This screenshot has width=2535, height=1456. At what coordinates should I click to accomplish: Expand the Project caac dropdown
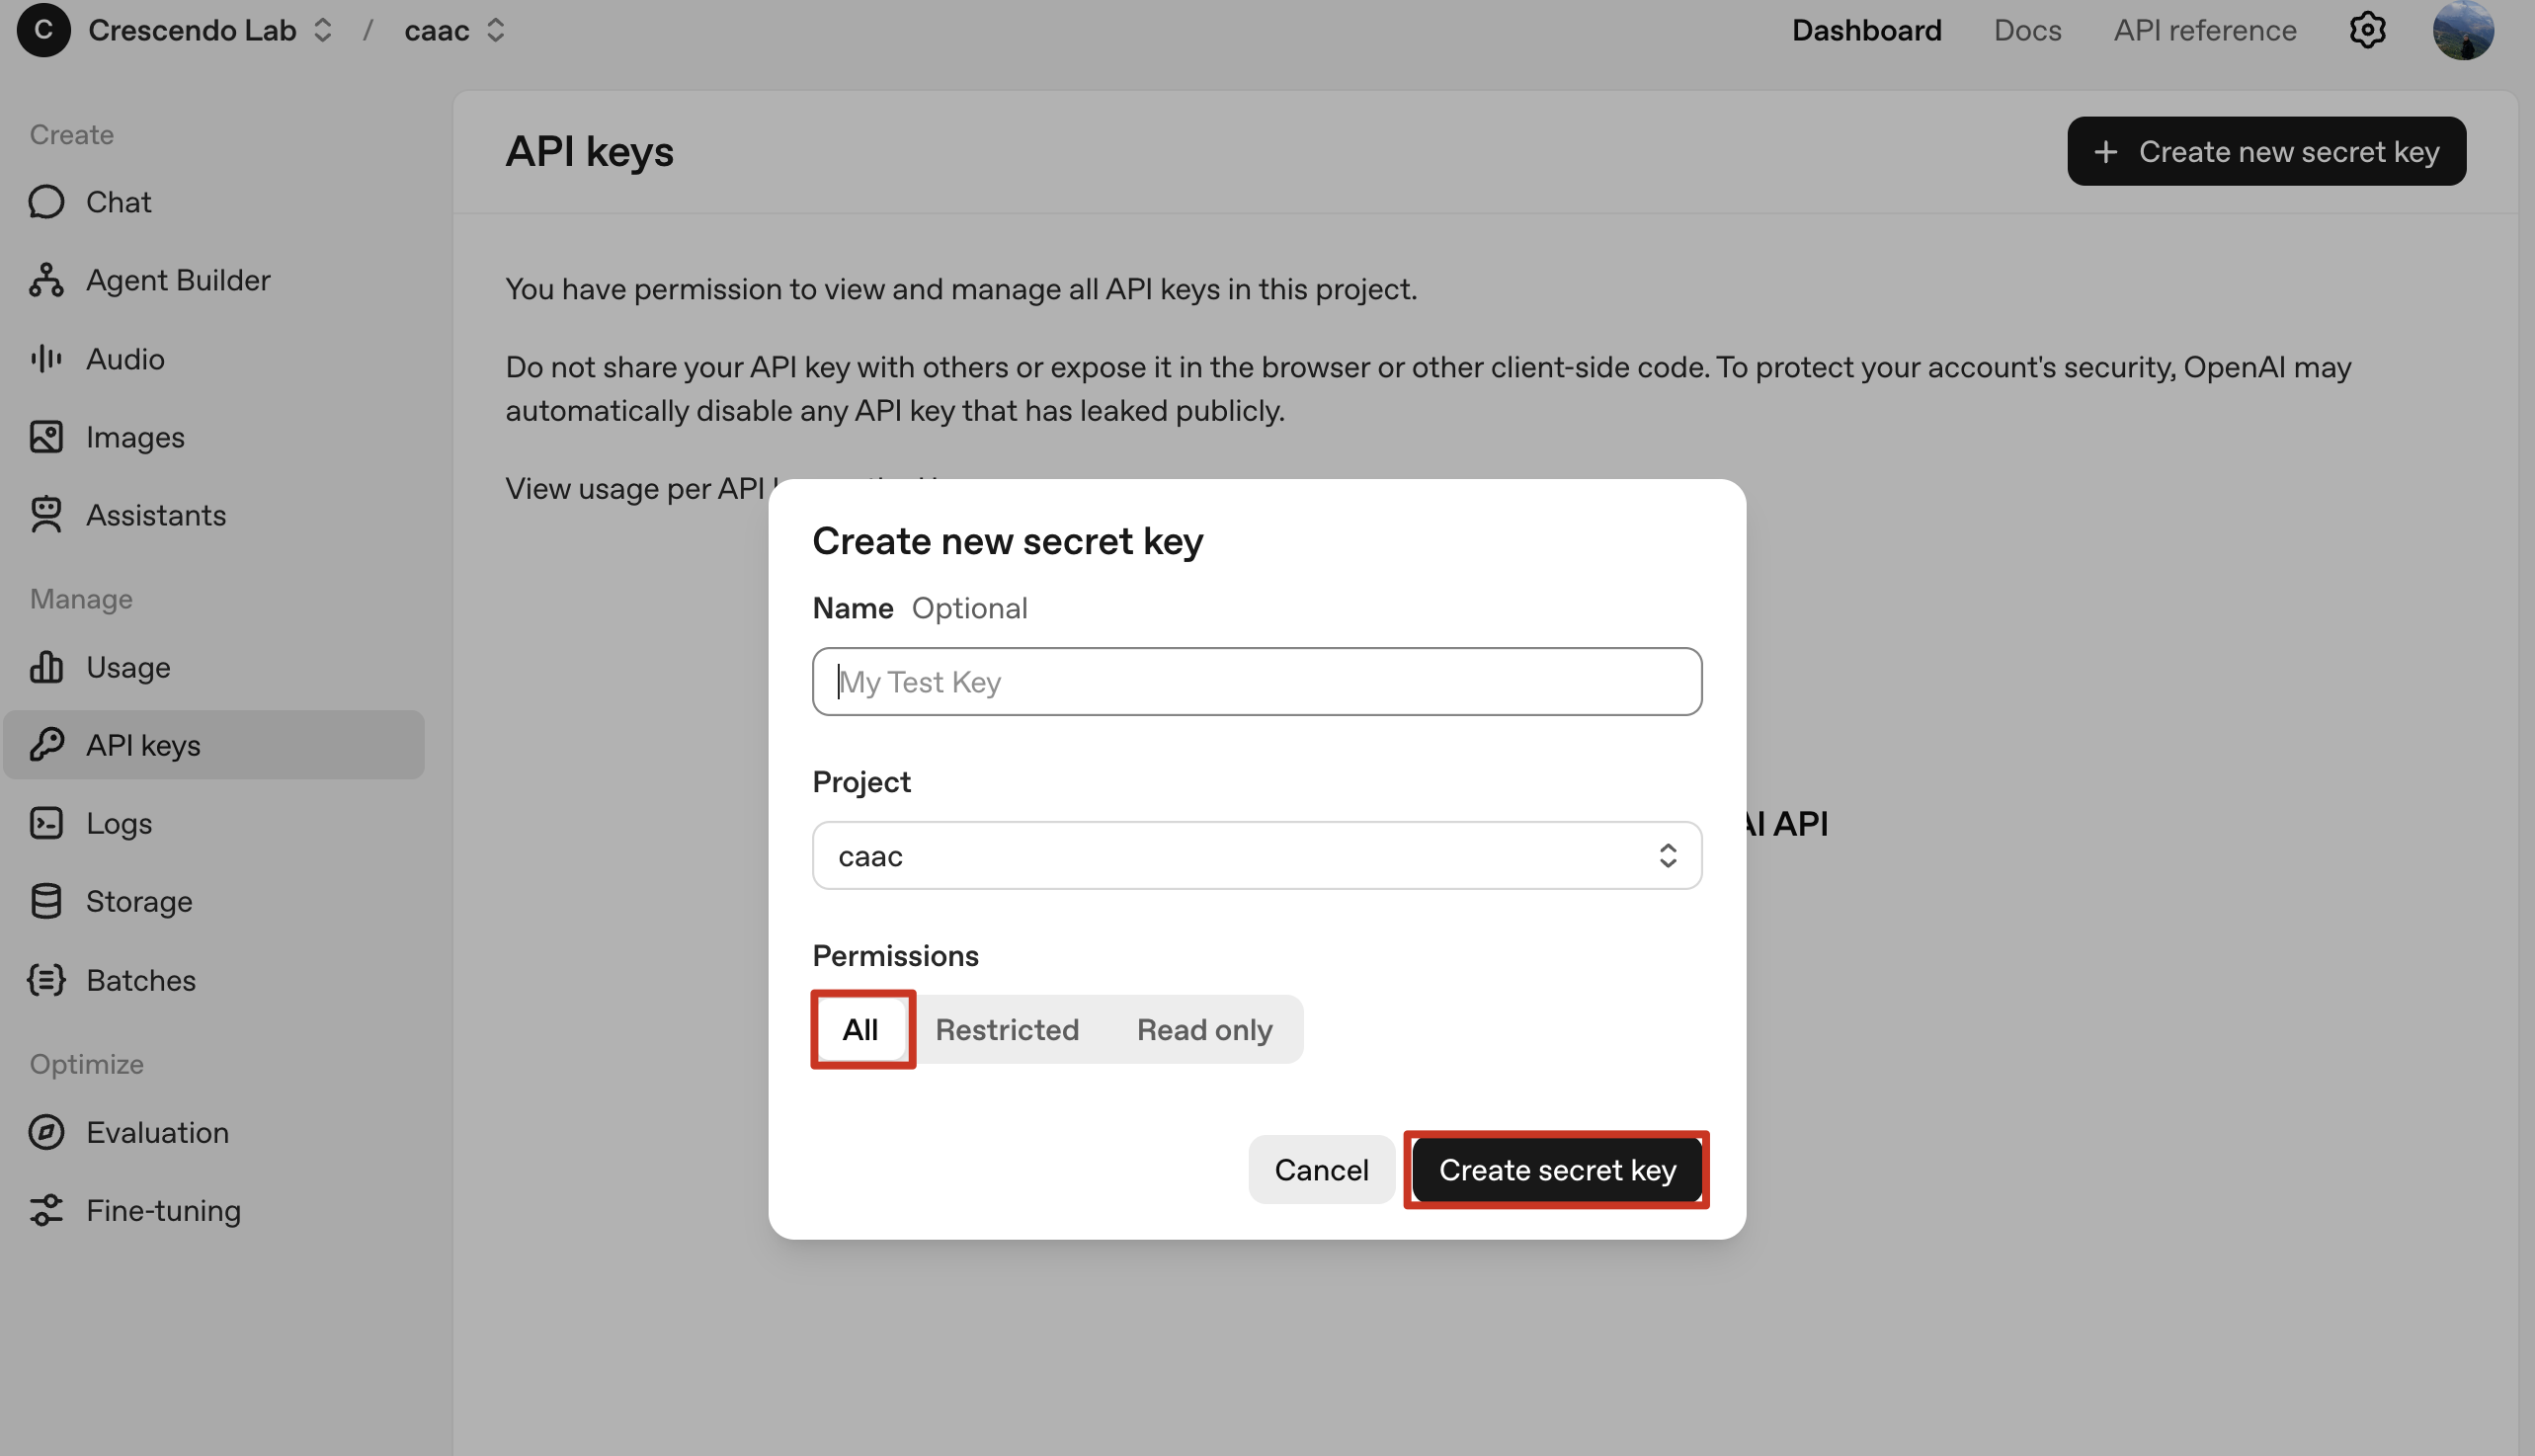click(x=1257, y=856)
